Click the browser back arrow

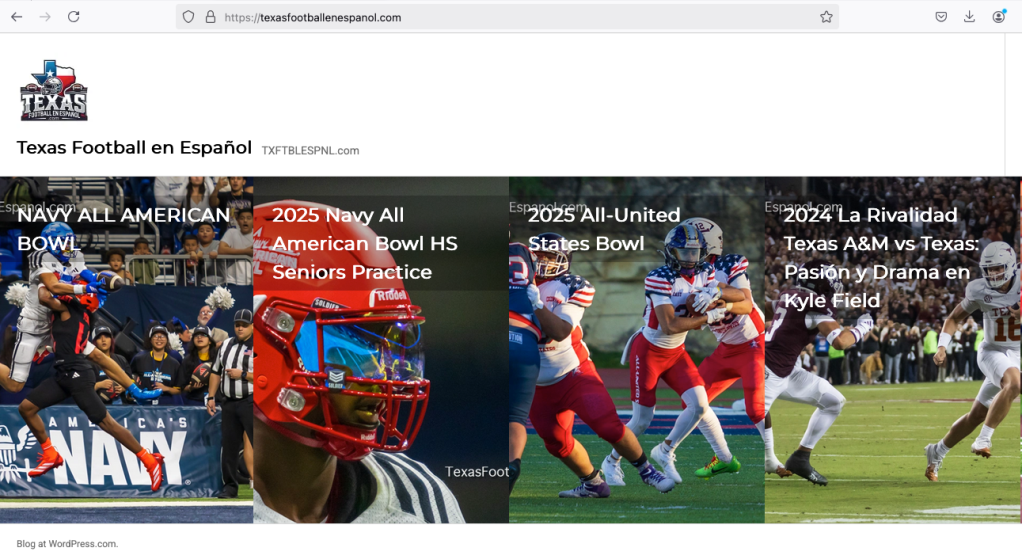point(16,17)
